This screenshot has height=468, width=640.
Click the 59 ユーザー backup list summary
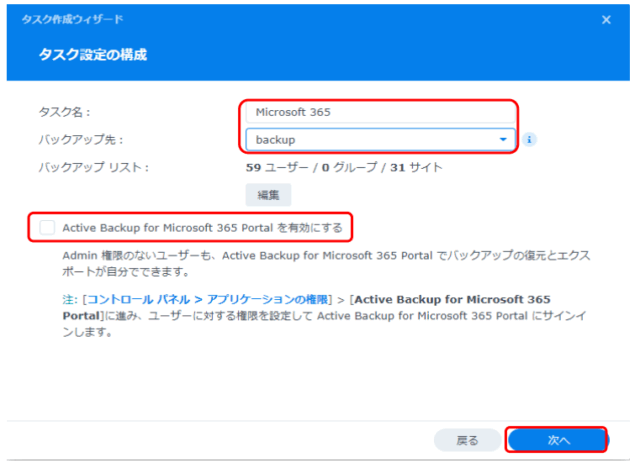pos(280,167)
